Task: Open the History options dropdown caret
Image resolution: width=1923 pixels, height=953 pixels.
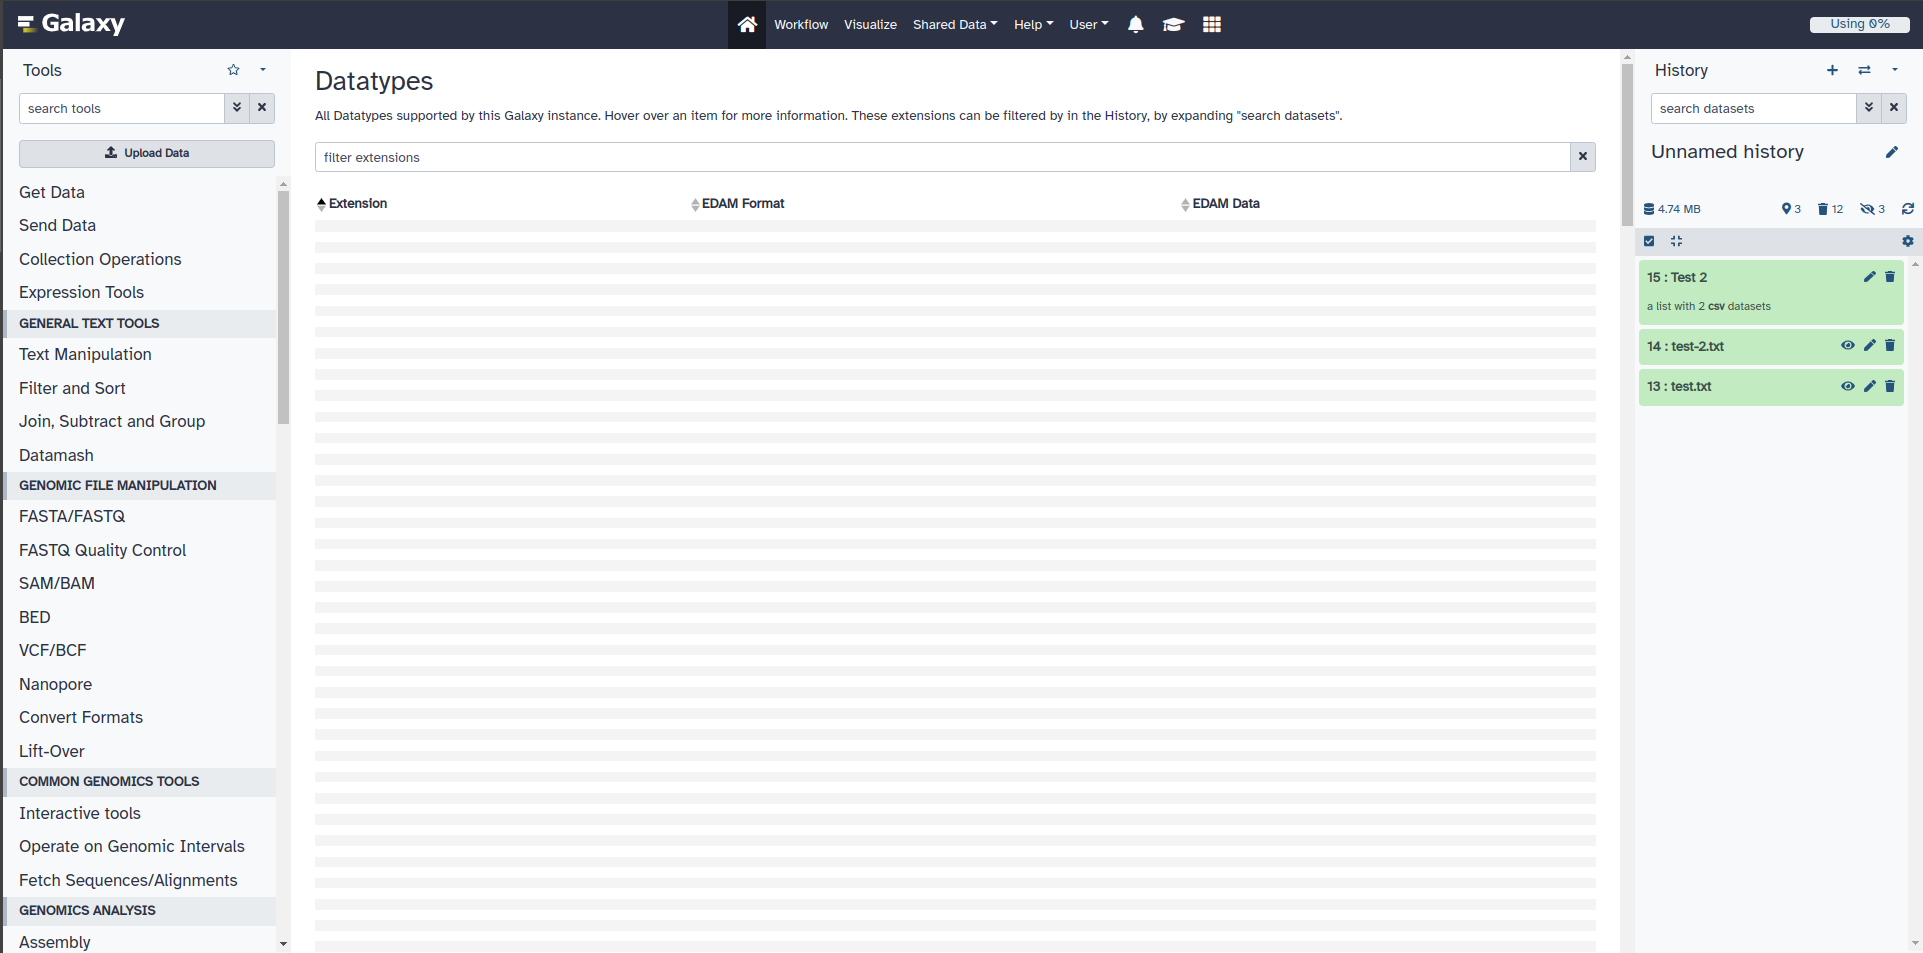Action: click(x=1895, y=70)
